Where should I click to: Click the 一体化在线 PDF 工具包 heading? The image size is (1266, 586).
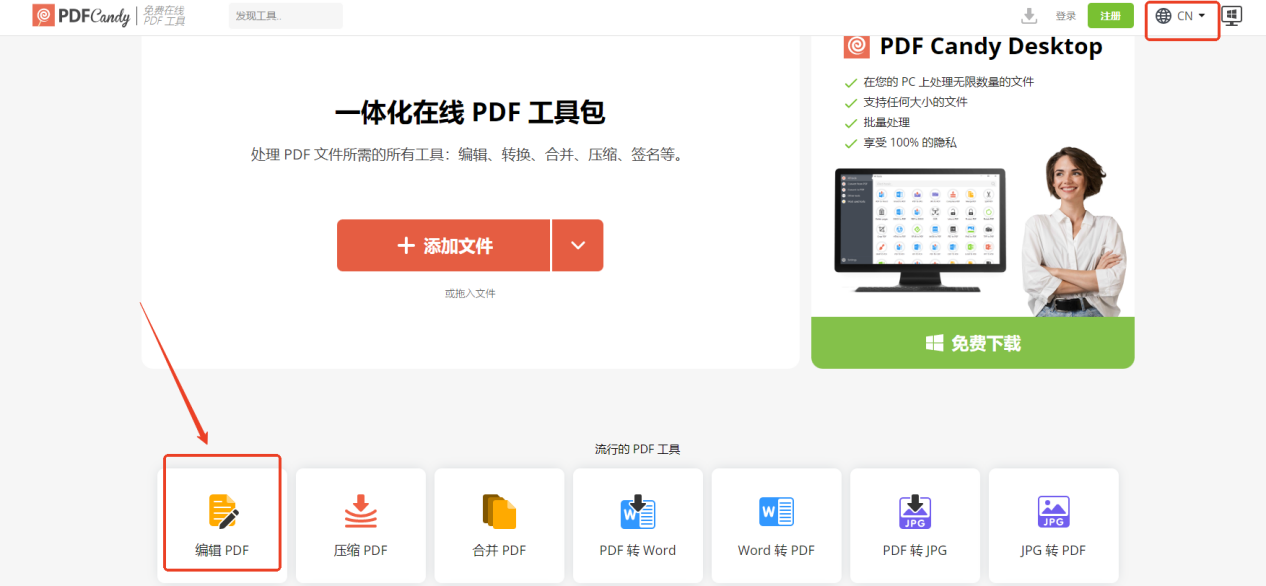point(470,112)
